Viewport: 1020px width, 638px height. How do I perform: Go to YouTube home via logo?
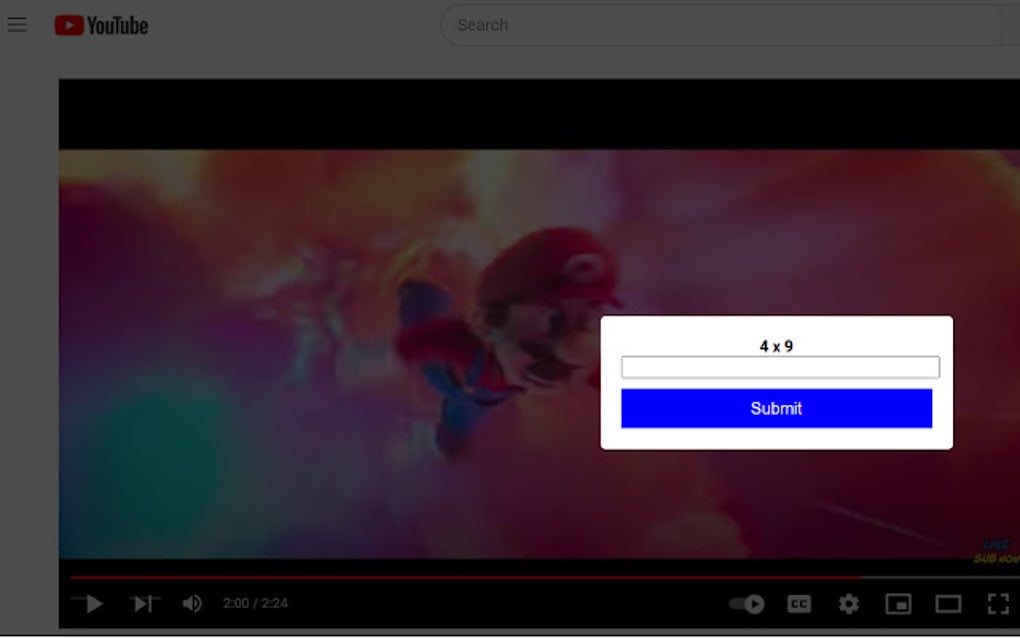101,25
